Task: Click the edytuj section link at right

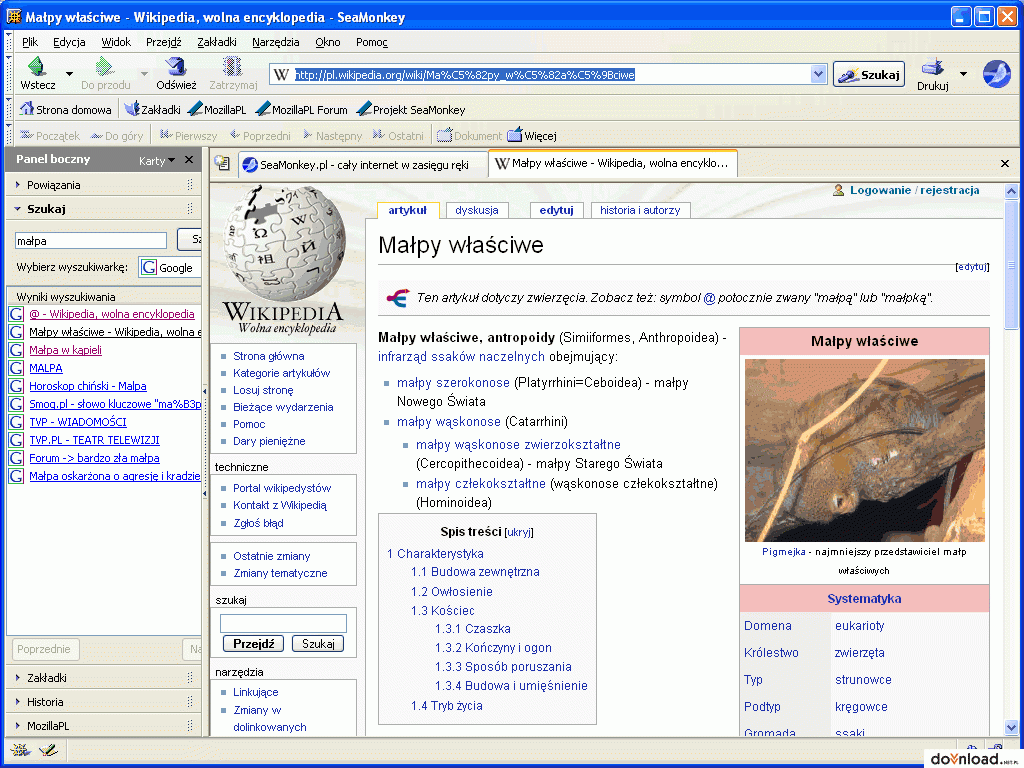Action: tap(972, 266)
